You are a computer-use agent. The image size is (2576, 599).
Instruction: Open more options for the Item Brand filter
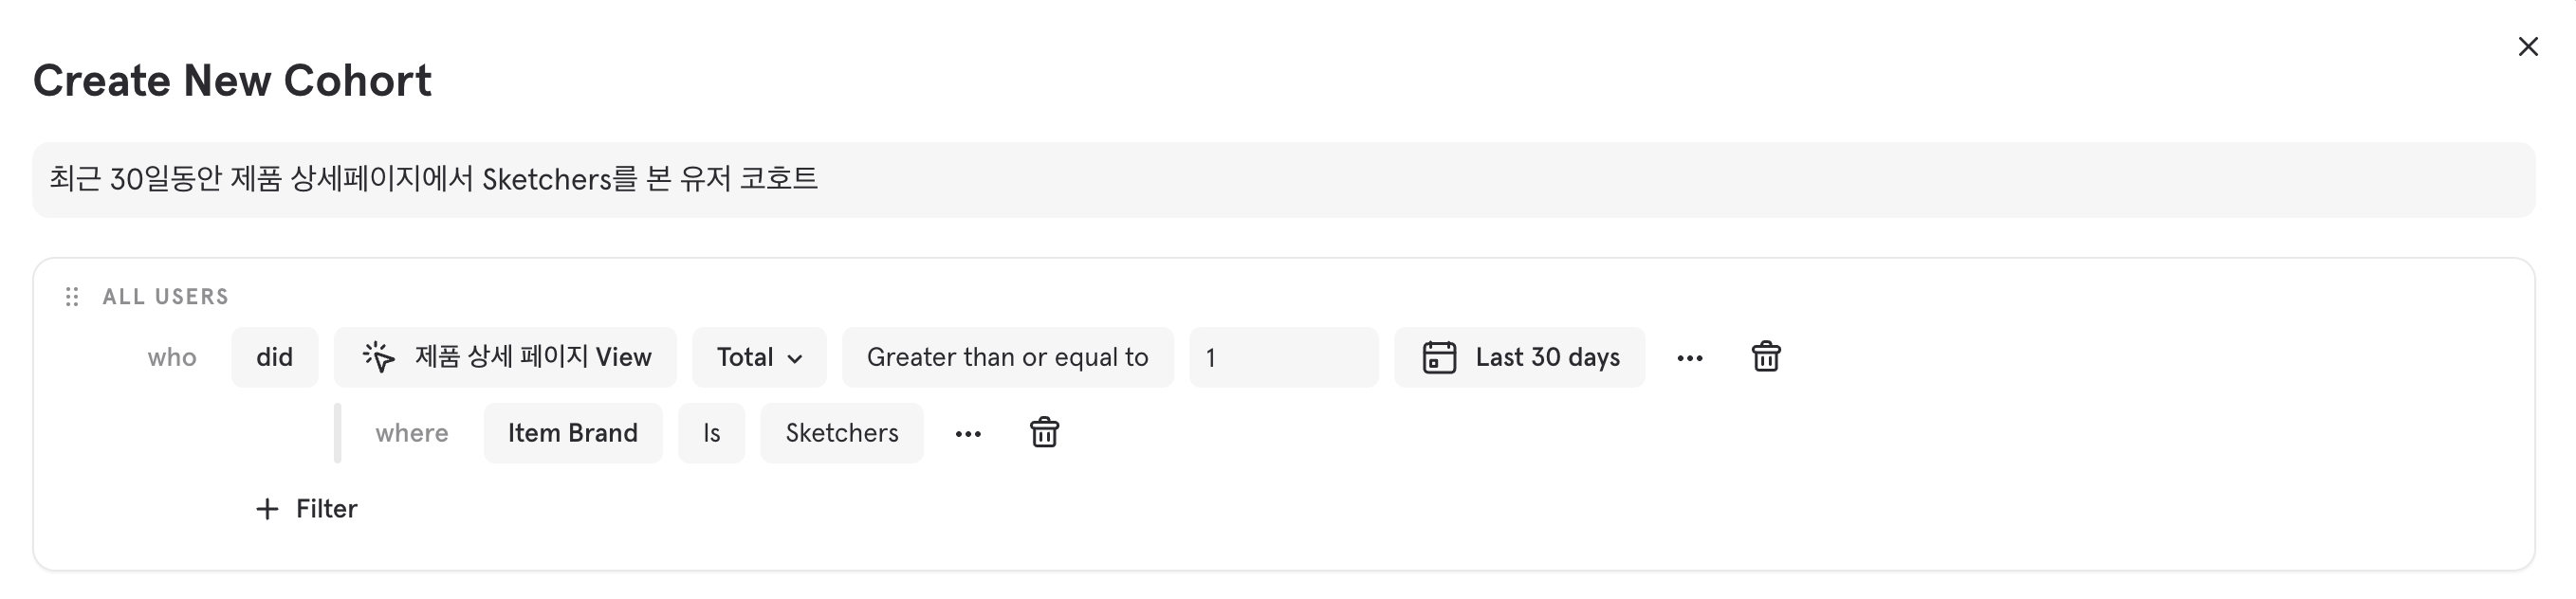pos(968,434)
